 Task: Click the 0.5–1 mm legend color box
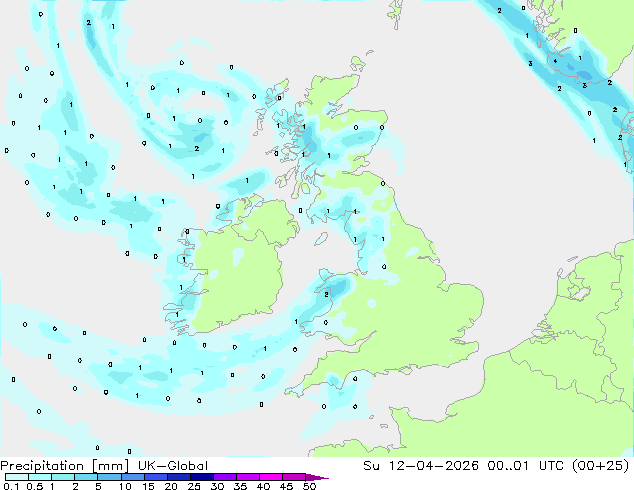[x=40, y=477]
